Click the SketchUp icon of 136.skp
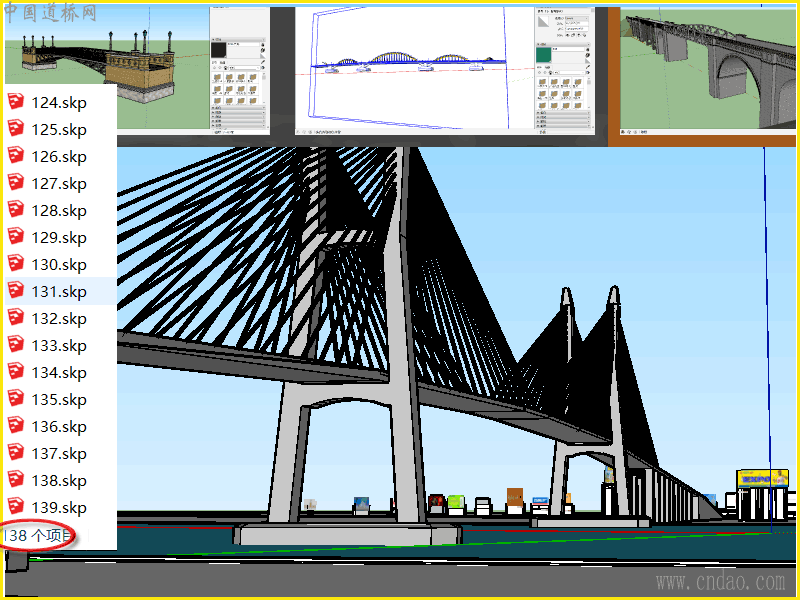800x600 pixels. (15, 426)
